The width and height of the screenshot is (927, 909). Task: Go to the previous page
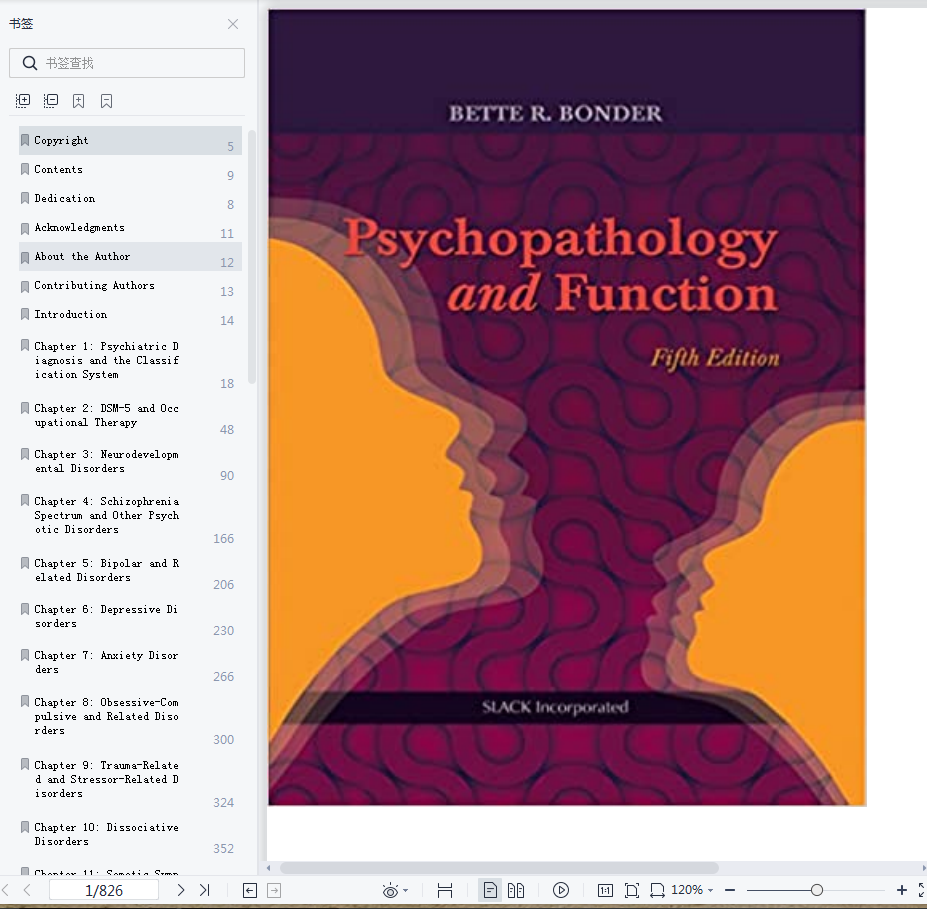tap(27, 890)
